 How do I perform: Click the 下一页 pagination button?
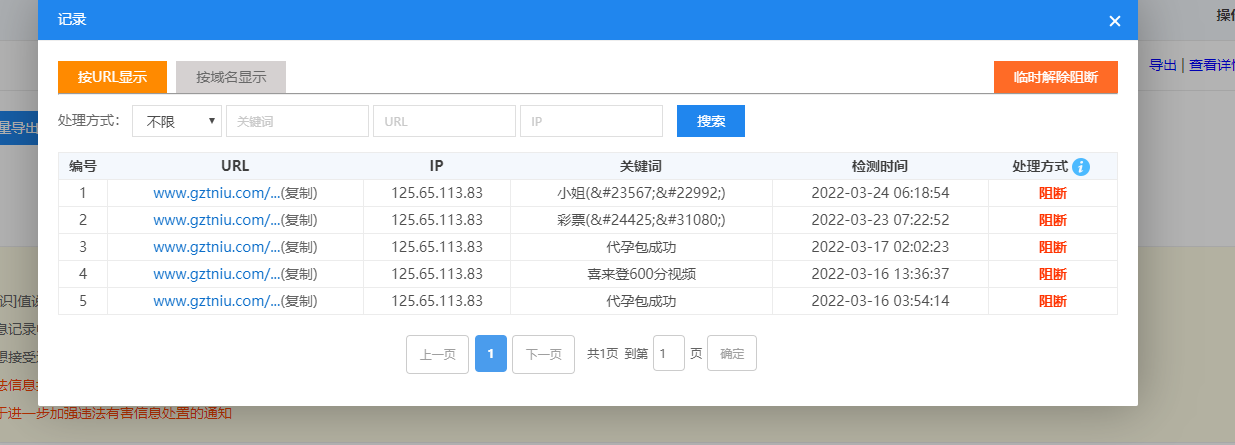coord(543,354)
